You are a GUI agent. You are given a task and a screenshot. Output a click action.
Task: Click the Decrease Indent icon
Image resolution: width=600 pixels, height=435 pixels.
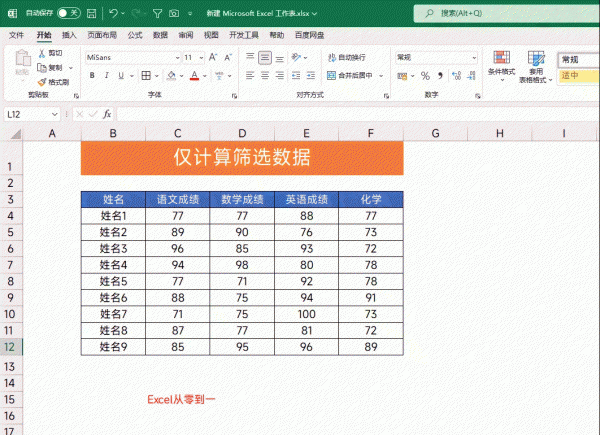pyautogui.click(x=296, y=76)
